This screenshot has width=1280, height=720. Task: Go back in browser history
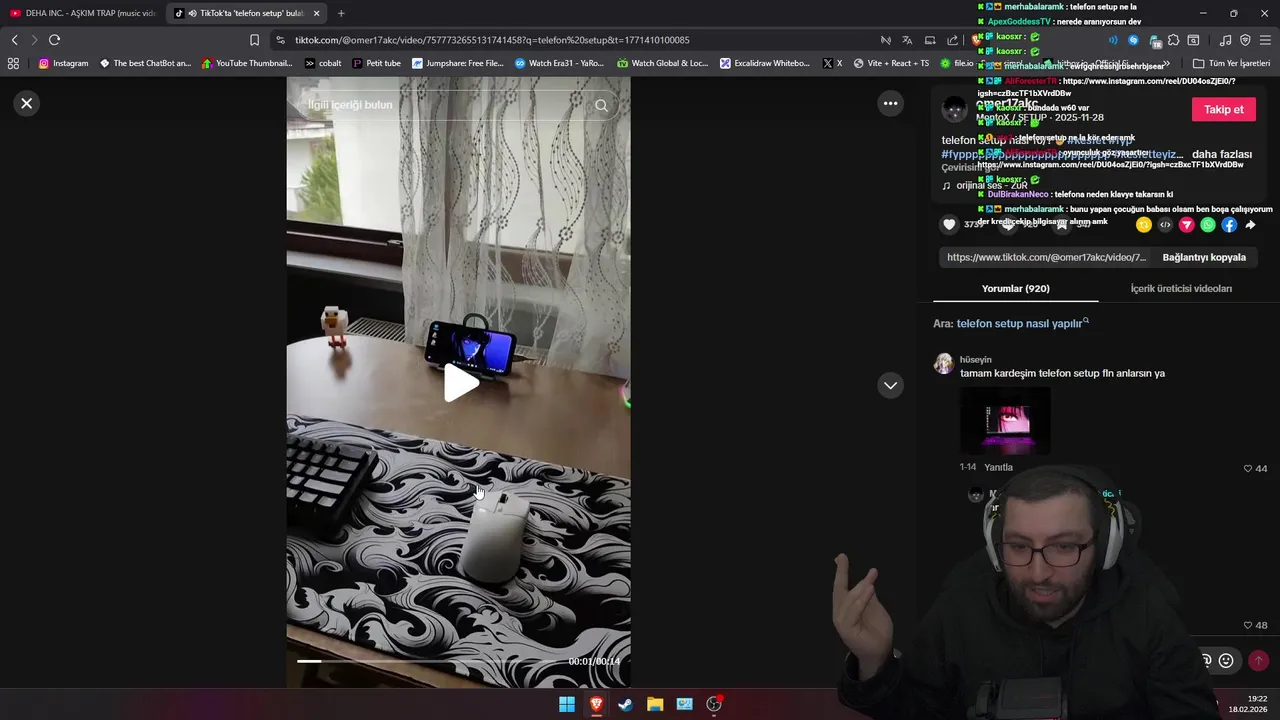(14, 40)
